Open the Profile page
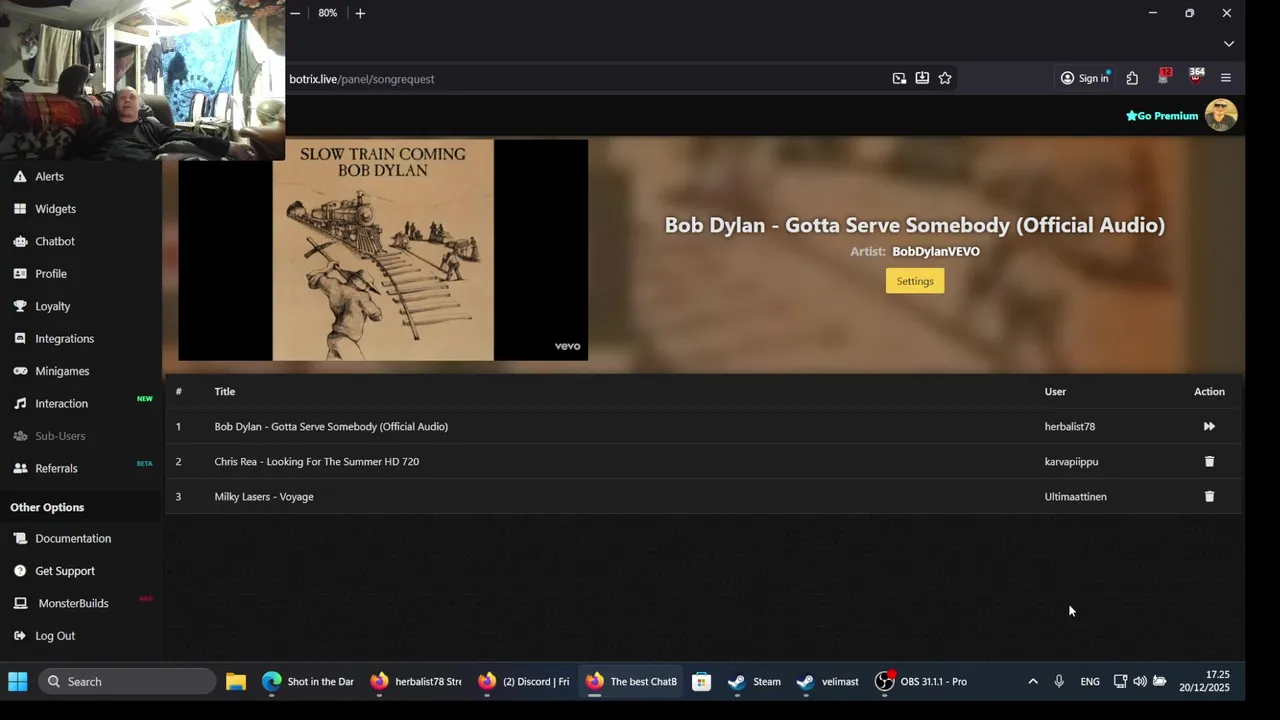This screenshot has height=720, width=1280. 51,274
